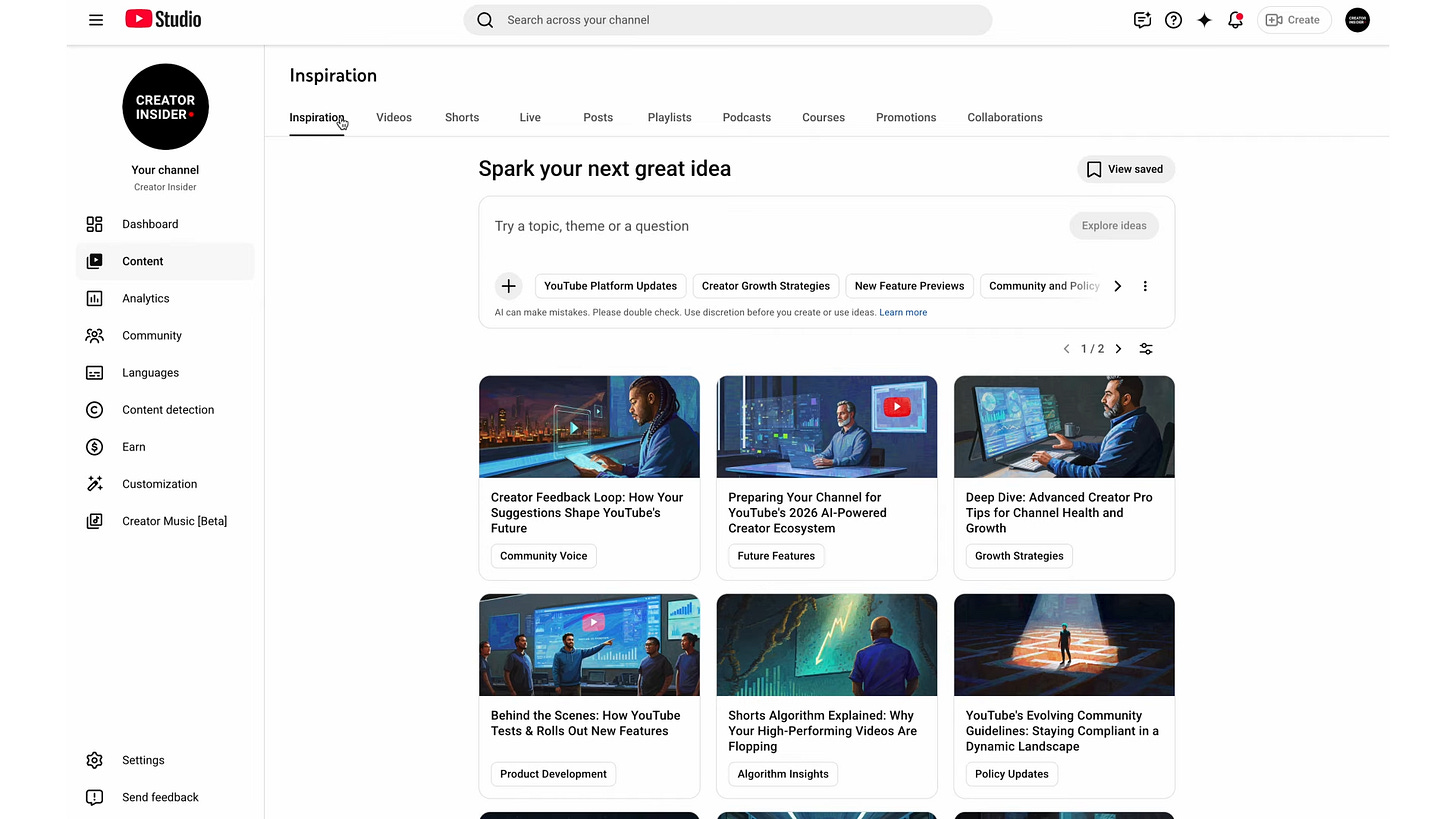Switch to the Podcasts tab

pos(747,117)
